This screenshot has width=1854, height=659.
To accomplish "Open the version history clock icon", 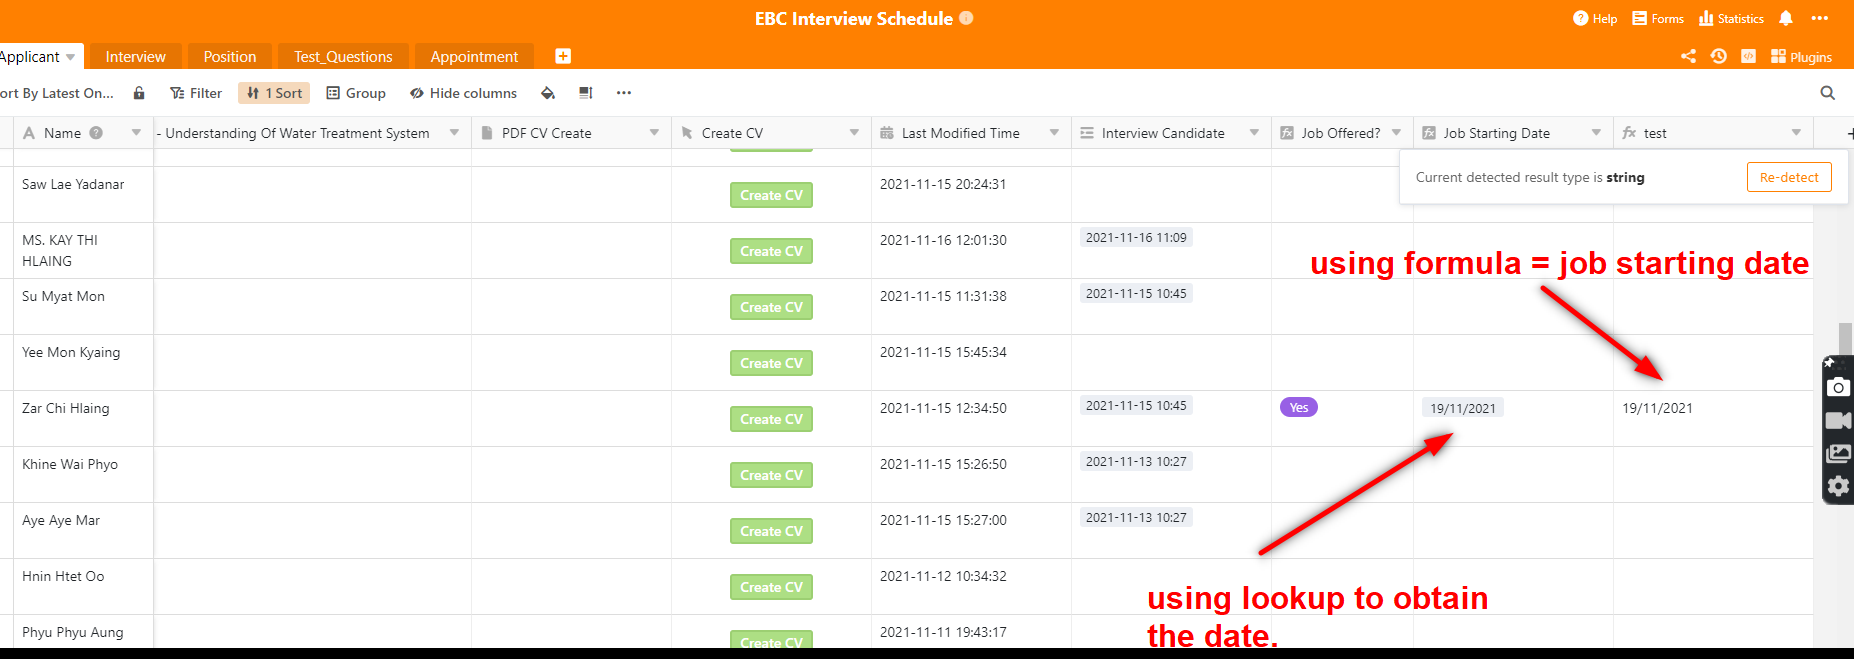I will (x=1718, y=57).
